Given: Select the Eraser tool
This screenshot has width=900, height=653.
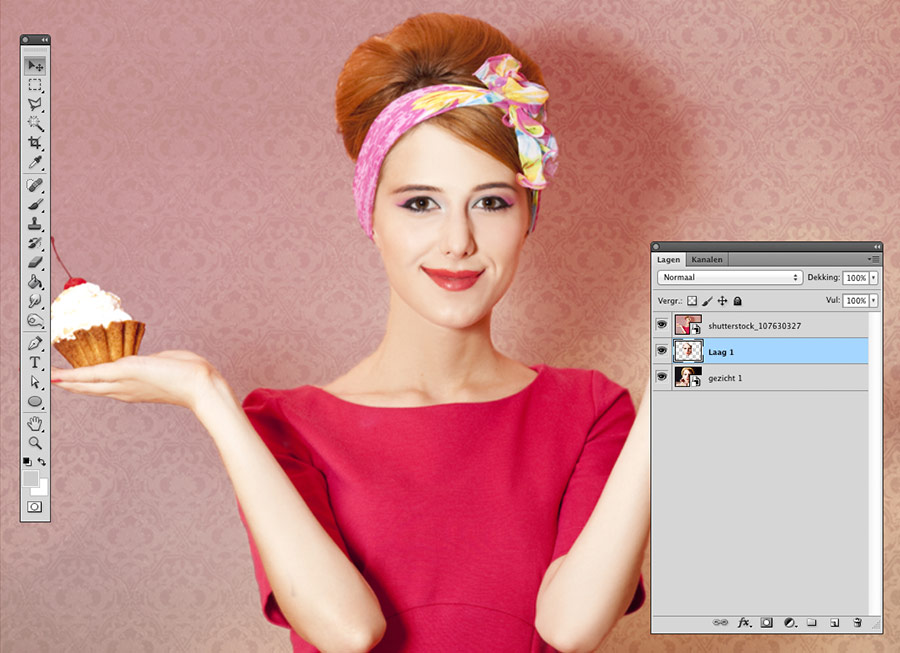Looking at the screenshot, I should pos(35,262).
